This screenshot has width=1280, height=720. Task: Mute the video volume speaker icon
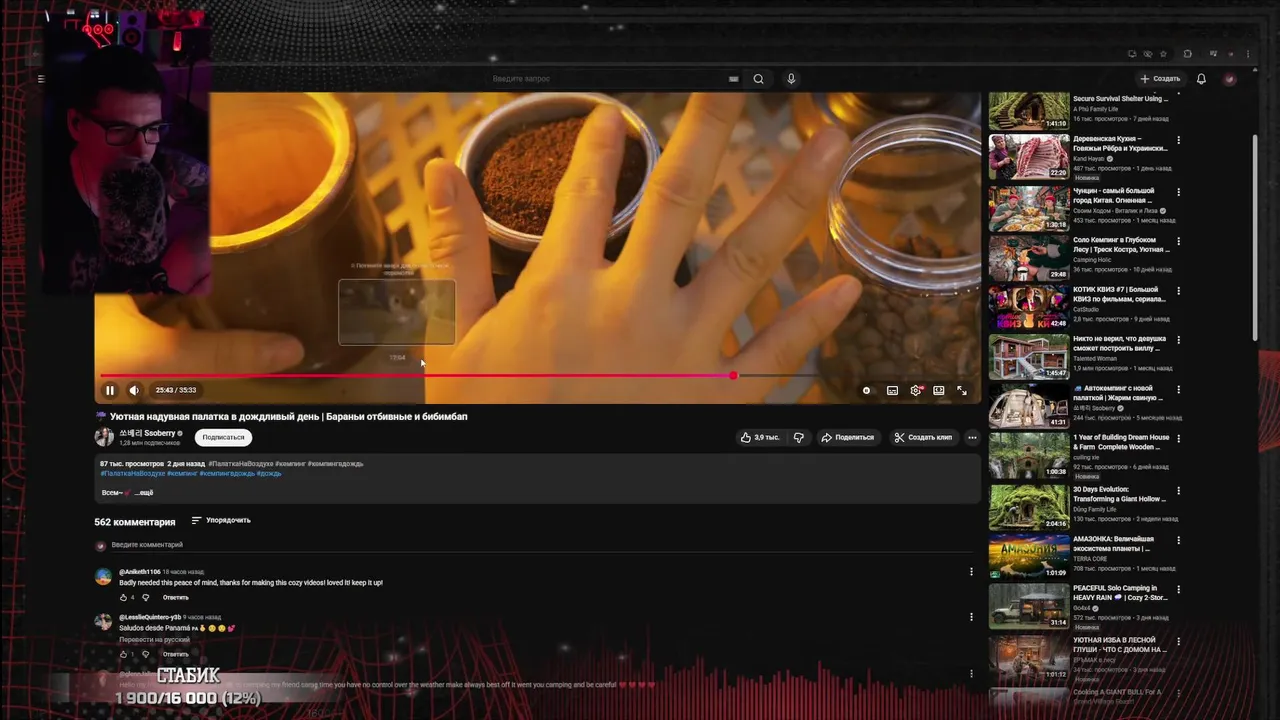pos(134,390)
